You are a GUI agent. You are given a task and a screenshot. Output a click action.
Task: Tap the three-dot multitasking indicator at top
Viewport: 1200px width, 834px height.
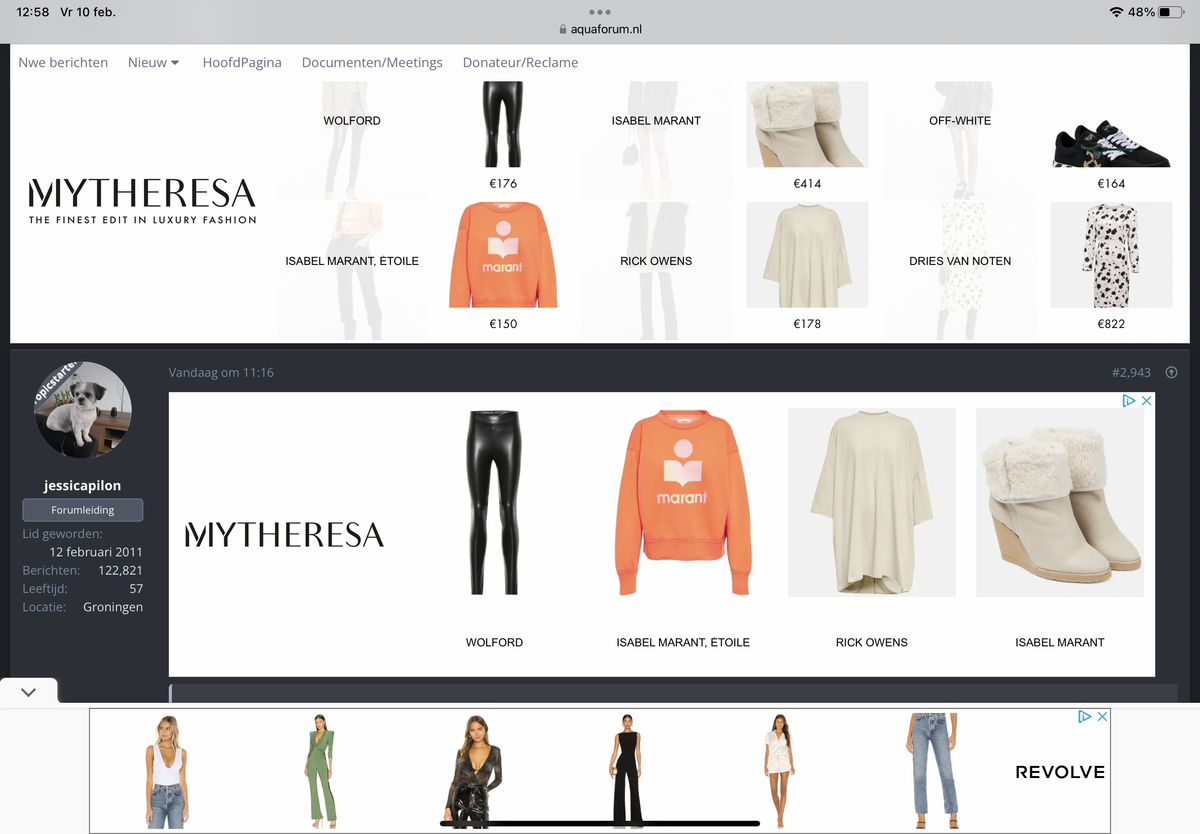click(600, 12)
